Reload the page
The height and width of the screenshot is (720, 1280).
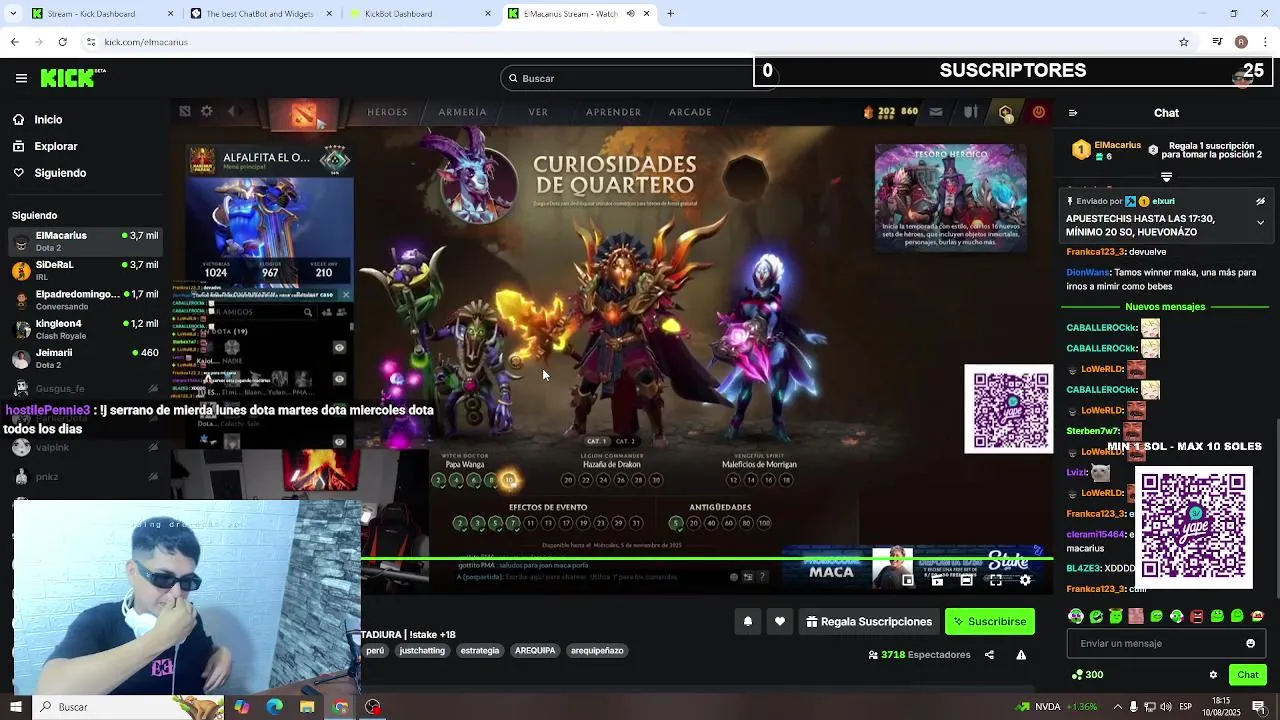62,42
